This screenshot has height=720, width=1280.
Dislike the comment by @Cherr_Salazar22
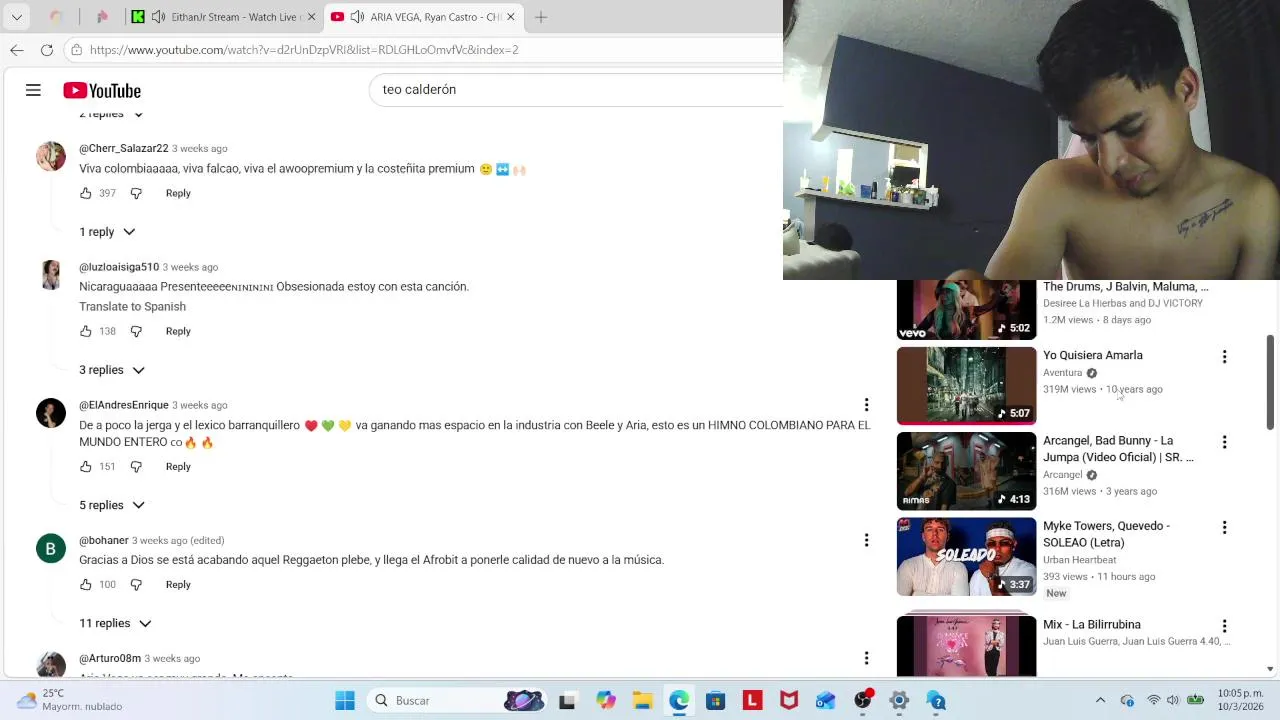136,193
